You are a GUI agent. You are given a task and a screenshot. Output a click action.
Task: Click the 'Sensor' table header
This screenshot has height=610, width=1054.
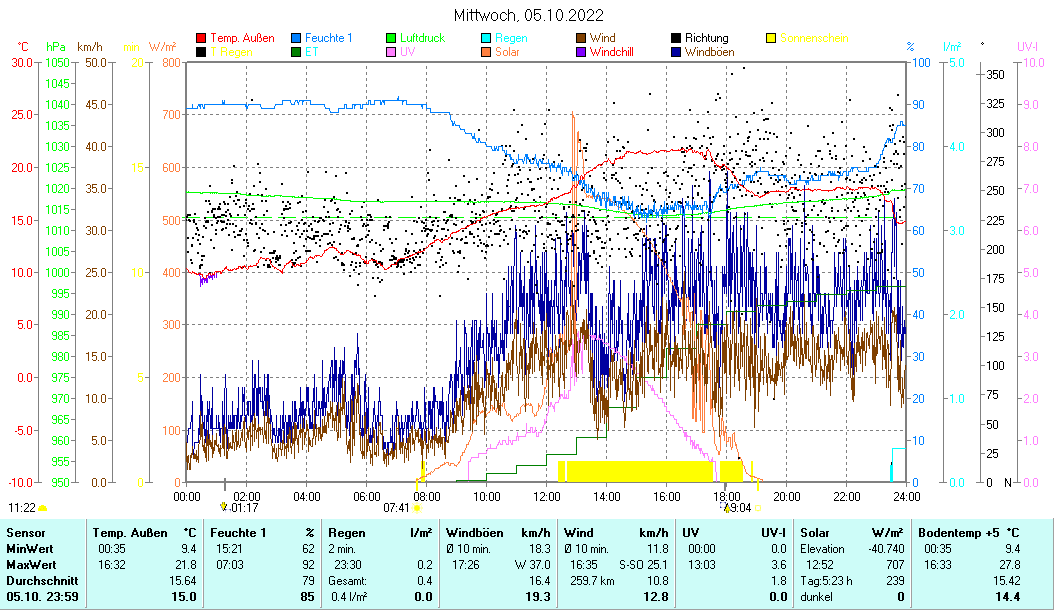(26, 533)
